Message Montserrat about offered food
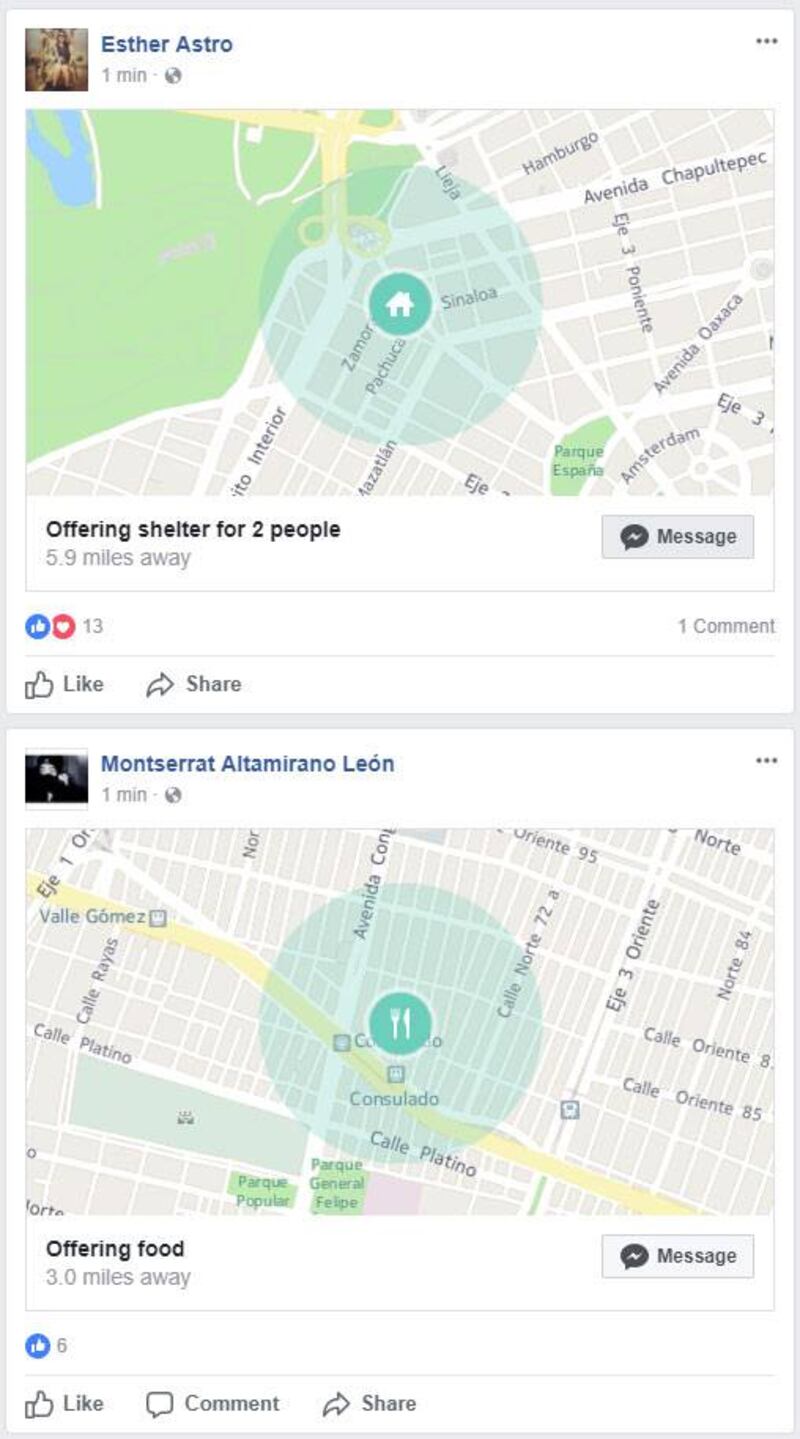This screenshot has height=1439, width=800. [x=678, y=1257]
